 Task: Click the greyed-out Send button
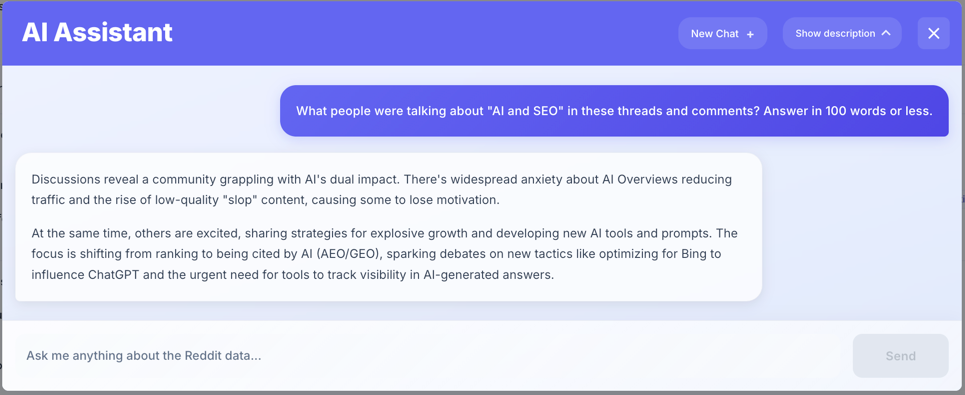point(900,356)
